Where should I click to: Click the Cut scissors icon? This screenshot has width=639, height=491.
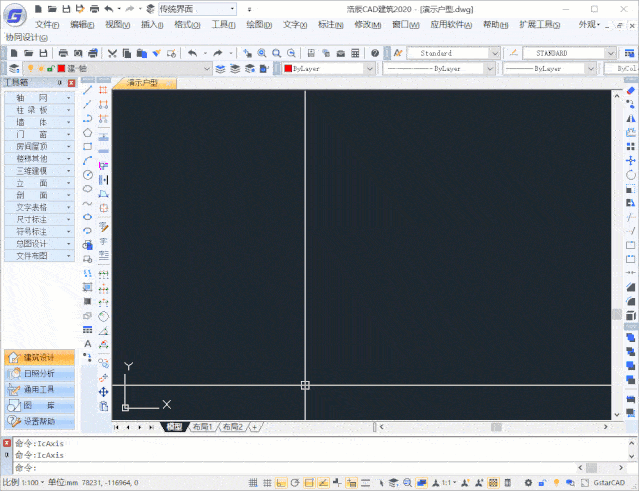[x=112, y=53]
